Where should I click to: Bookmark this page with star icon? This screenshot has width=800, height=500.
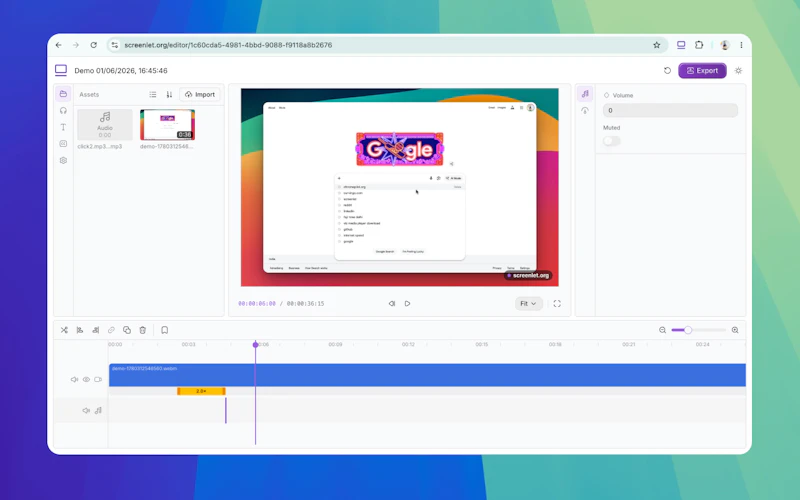coord(657,45)
